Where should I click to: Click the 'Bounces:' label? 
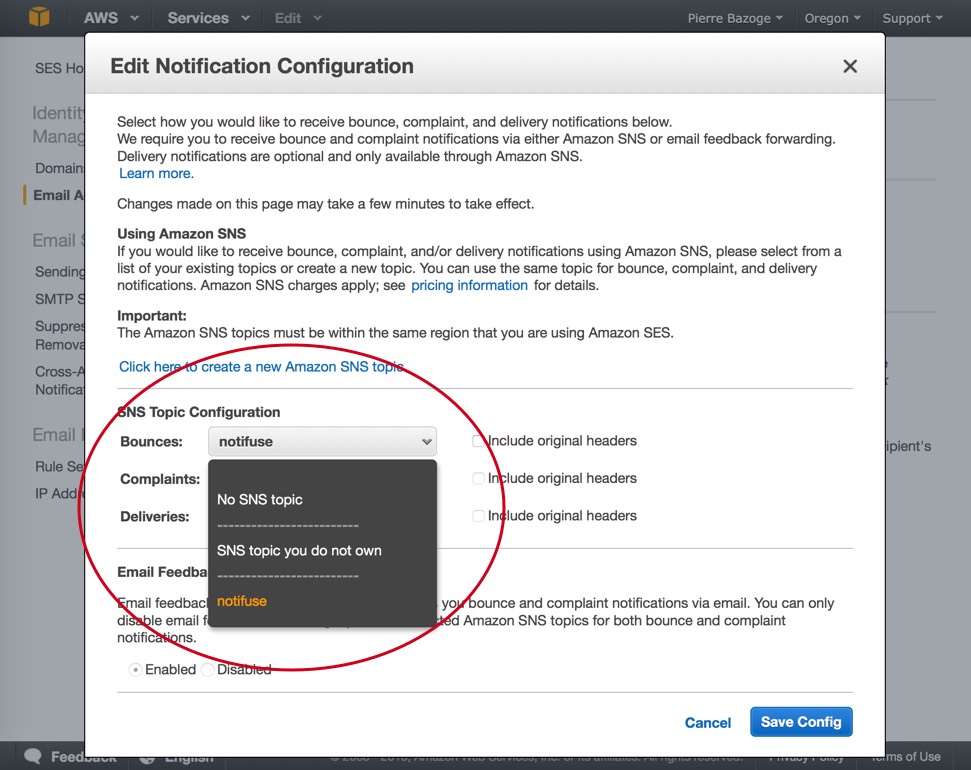click(x=151, y=442)
